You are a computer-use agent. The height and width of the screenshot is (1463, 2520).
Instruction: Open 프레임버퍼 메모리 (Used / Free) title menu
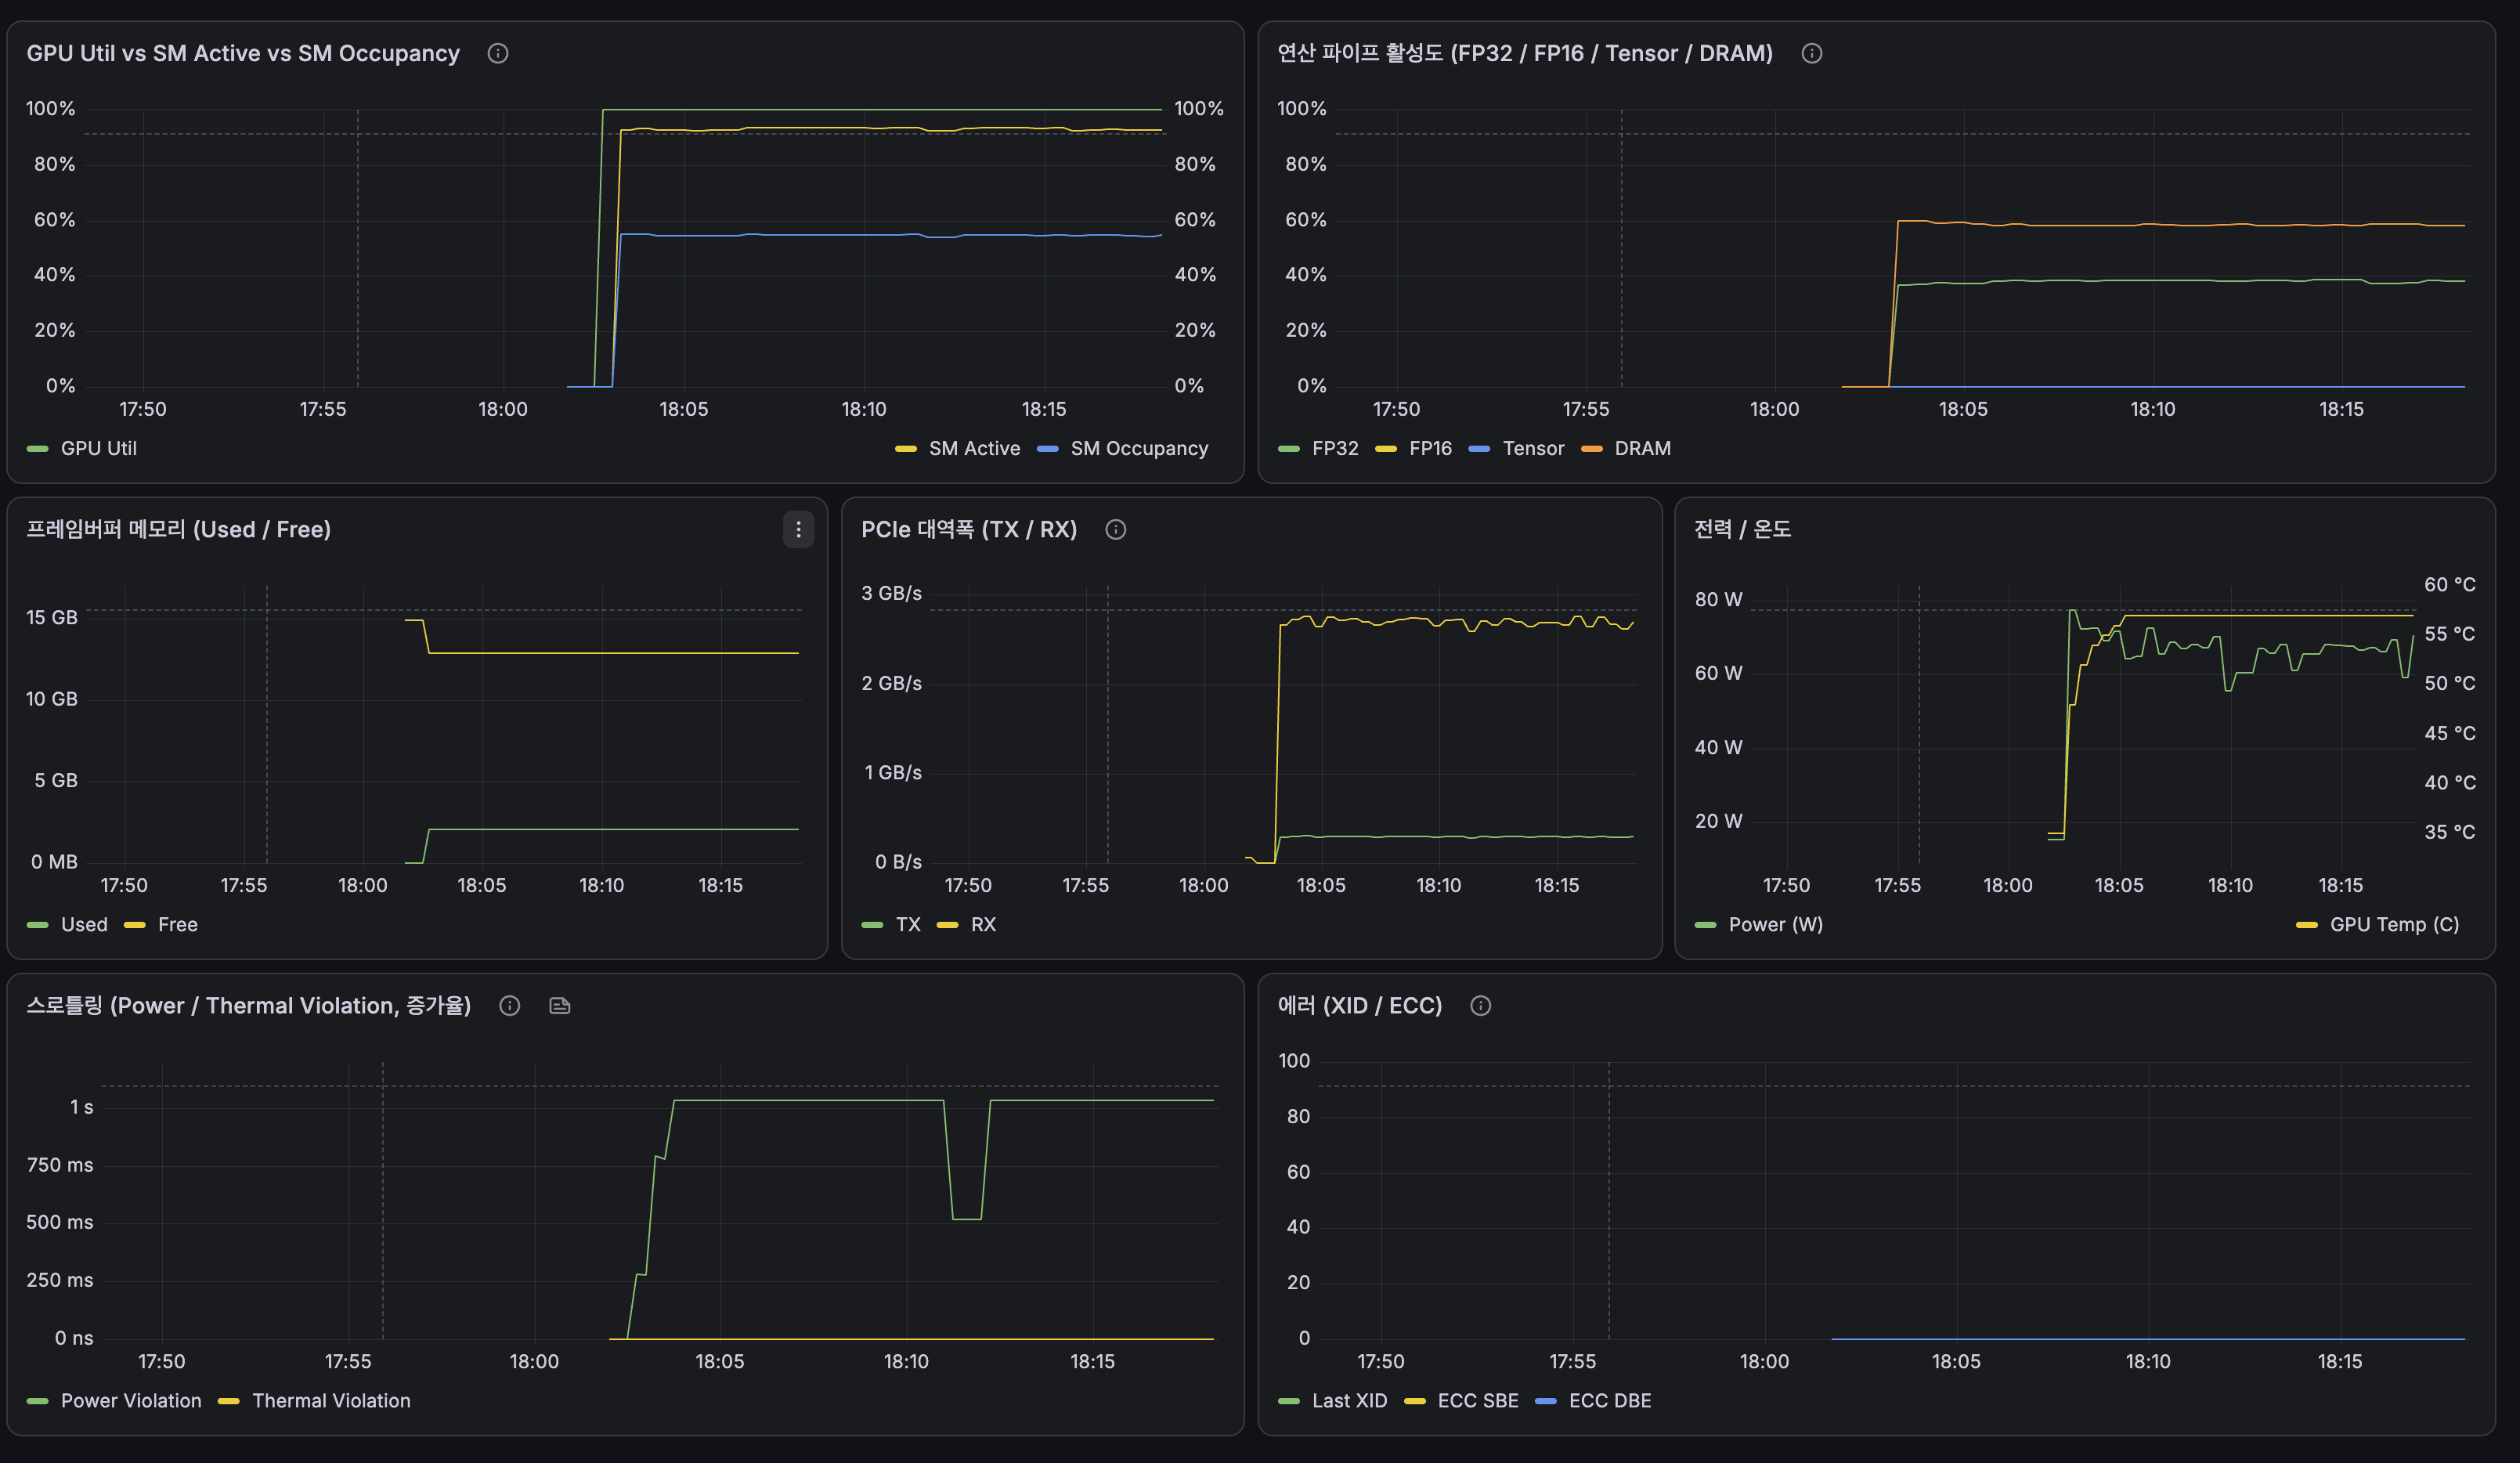click(178, 530)
